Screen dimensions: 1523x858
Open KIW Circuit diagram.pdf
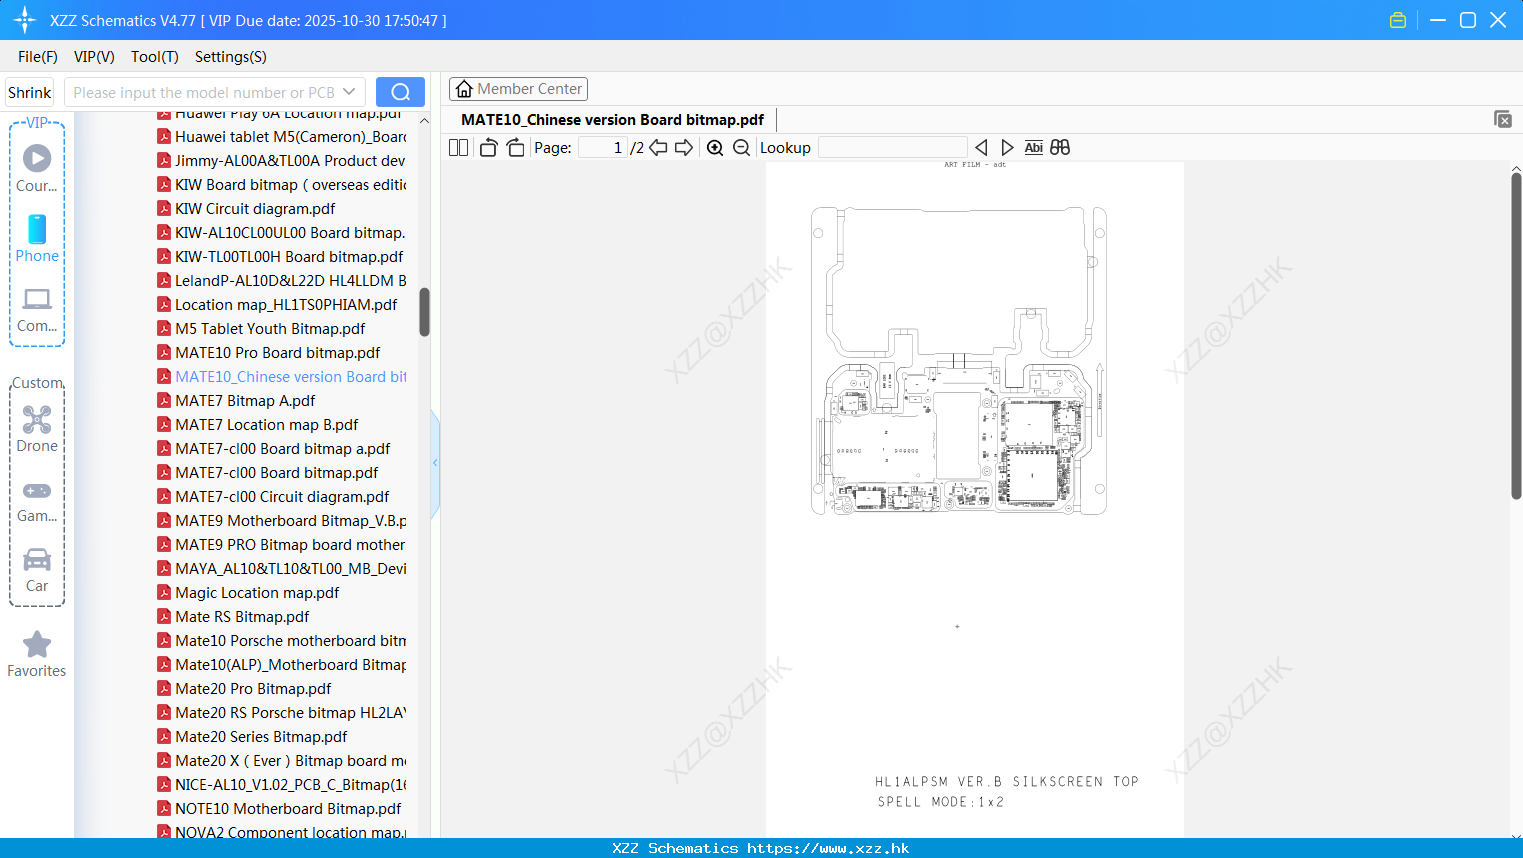pos(255,208)
